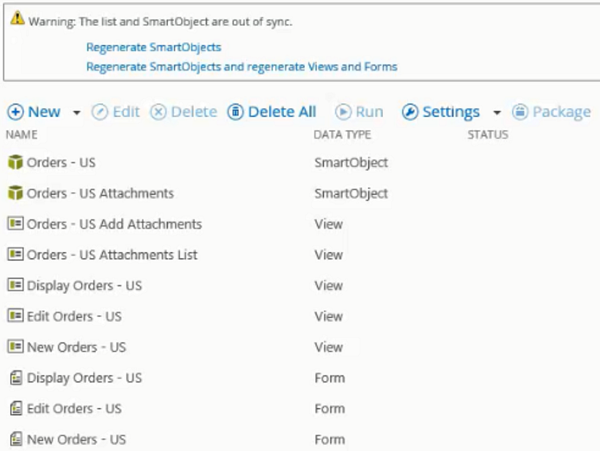This screenshot has width=600, height=452.
Task: Expand the Settings dropdown arrow
Action: 497,113
